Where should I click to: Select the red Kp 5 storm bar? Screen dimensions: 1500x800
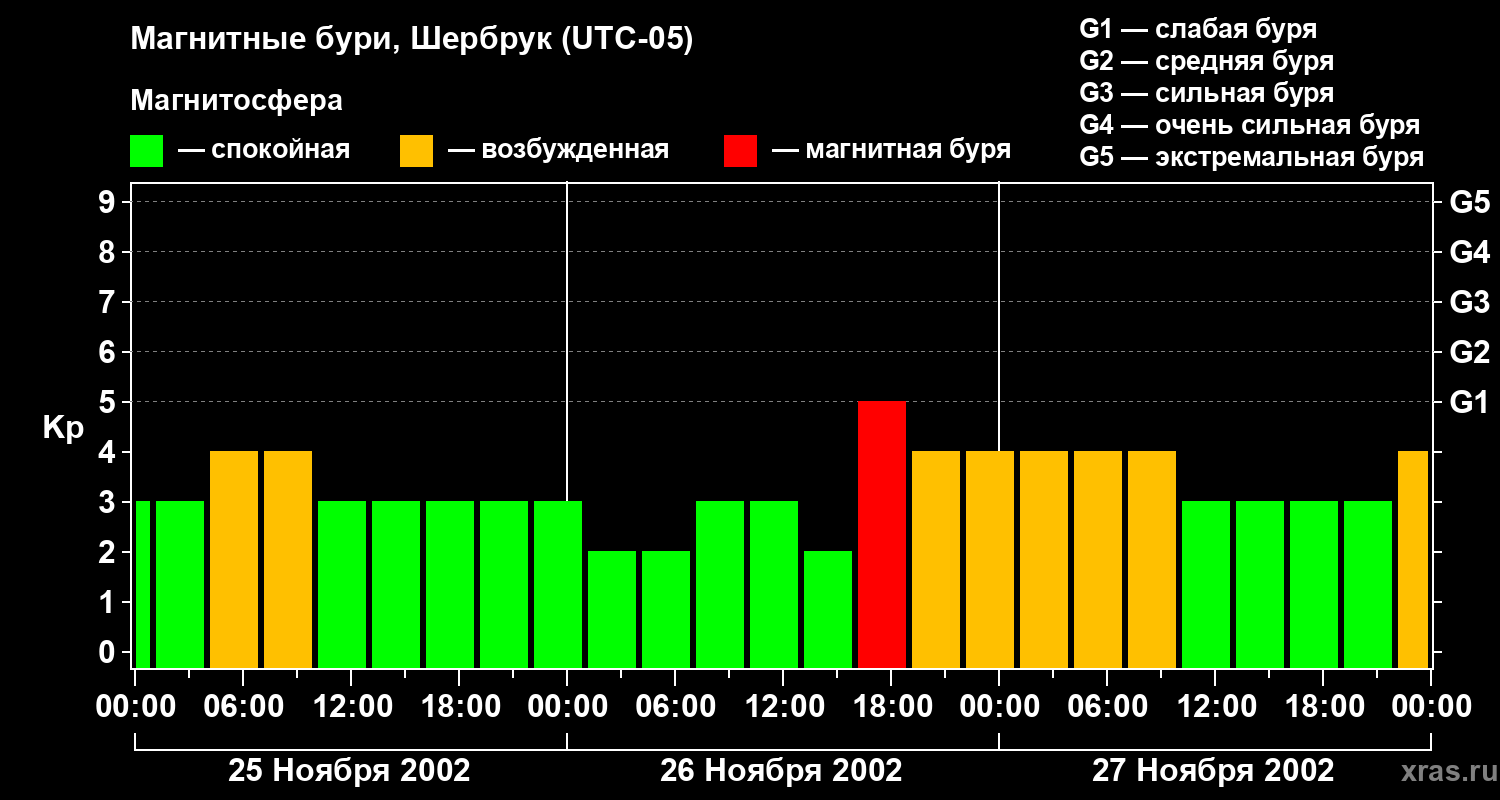coord(882,535)
